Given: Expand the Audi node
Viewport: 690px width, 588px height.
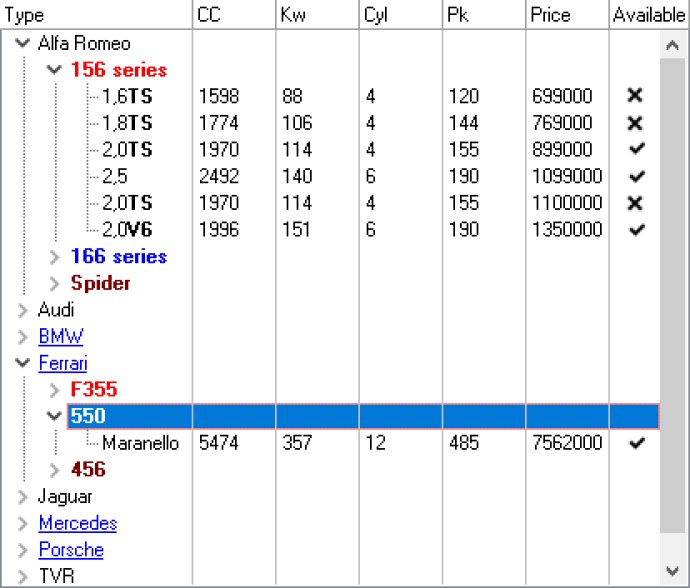Looking at the screenshot, I should pos(22,310).
